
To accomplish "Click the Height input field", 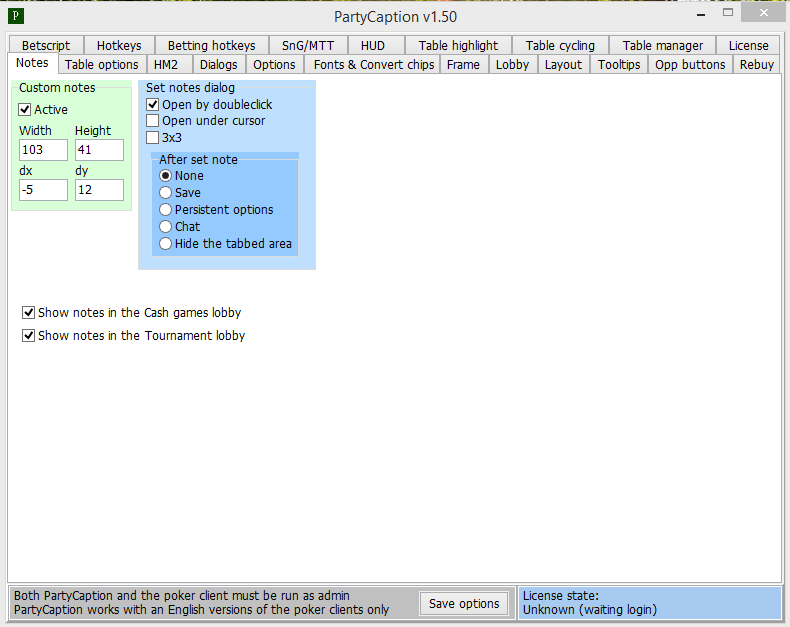I will (99, 150).
